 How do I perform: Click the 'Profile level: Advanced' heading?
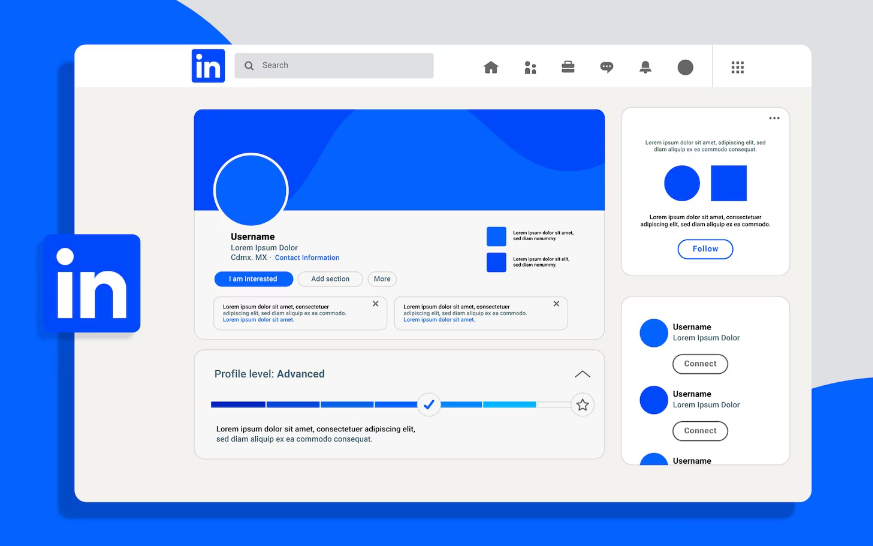[x=269, y=374]
